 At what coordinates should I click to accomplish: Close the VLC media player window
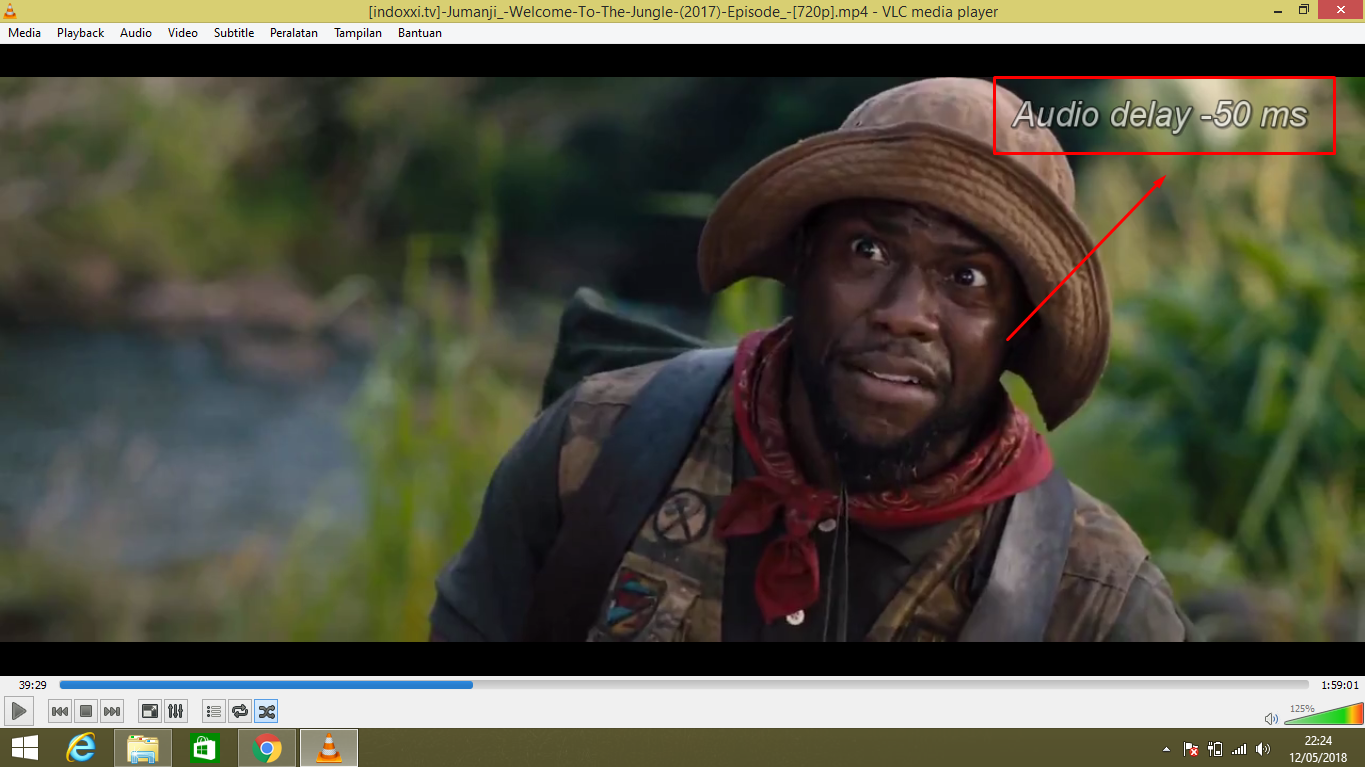coord(1342,10)
